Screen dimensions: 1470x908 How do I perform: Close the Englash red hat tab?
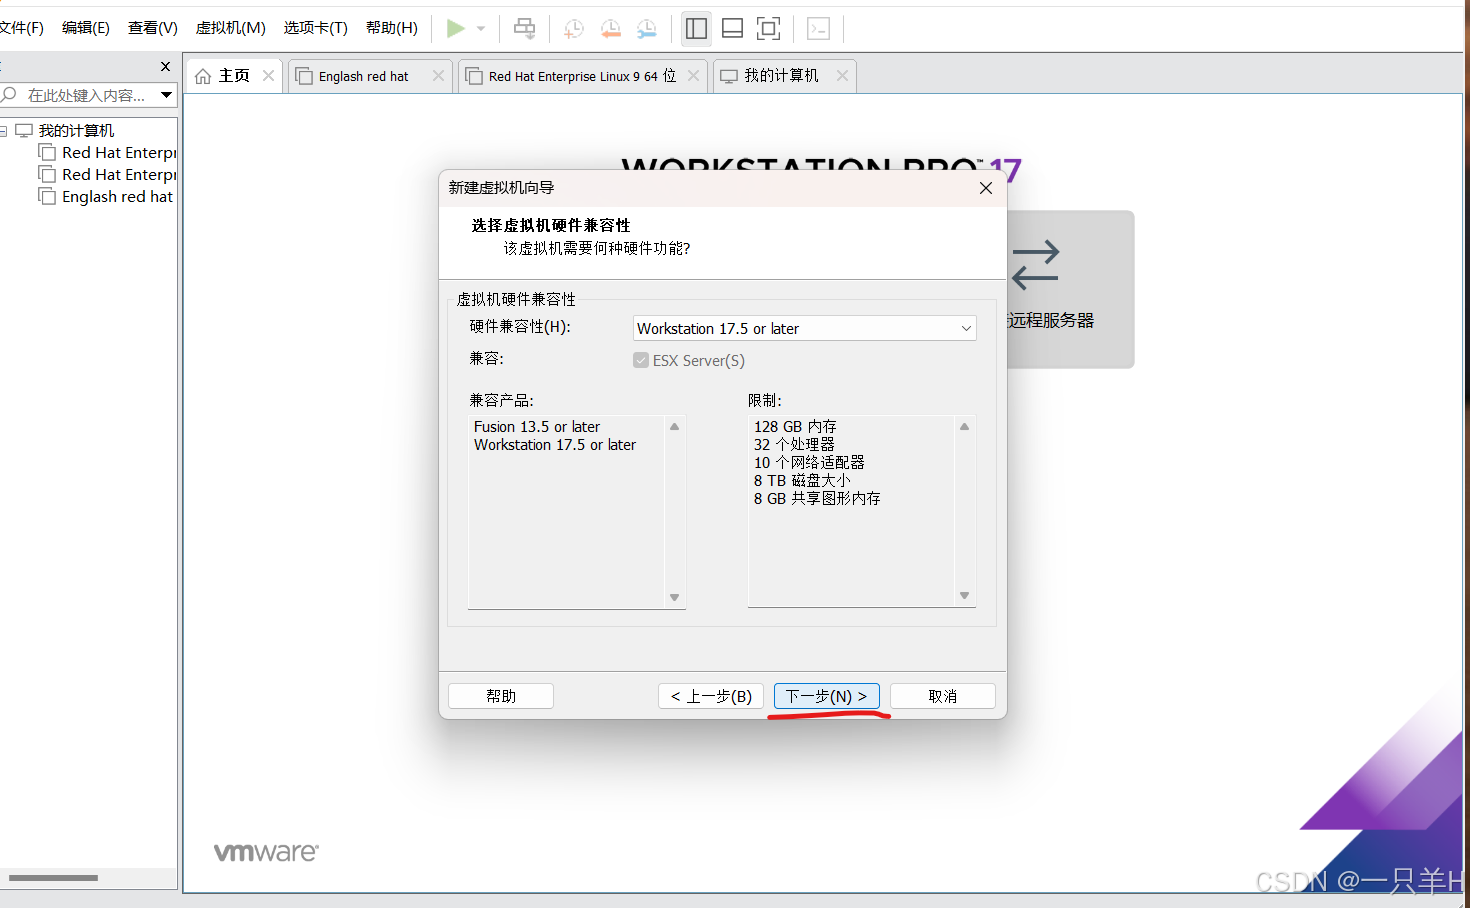point(438,76)
